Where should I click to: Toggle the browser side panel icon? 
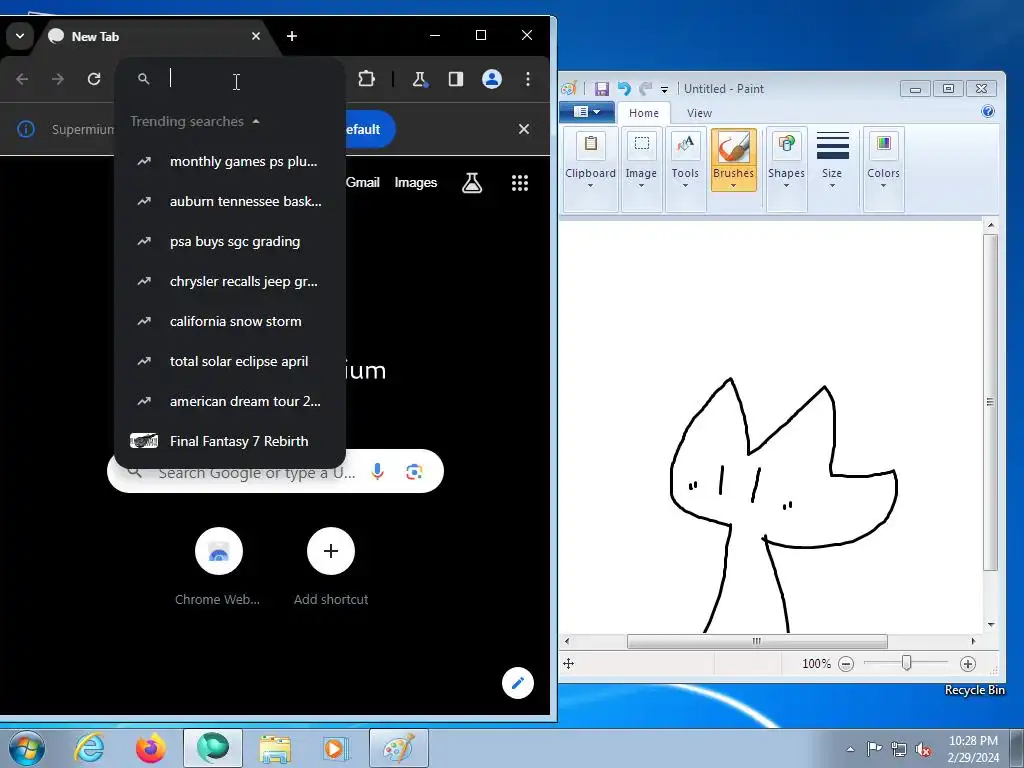pos(456,79)
